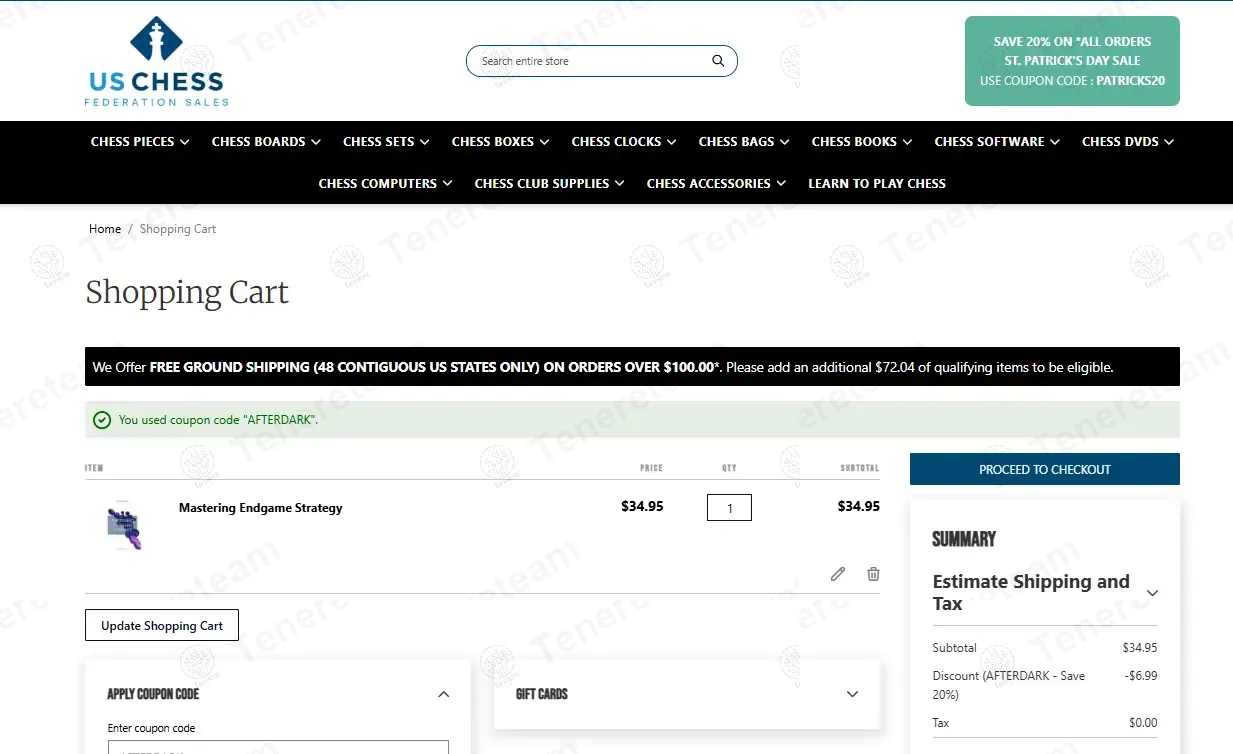The image size is (1233, 754).
Task: Click the Discount amount -$6.99
Action: click(x=1141, y=676)
